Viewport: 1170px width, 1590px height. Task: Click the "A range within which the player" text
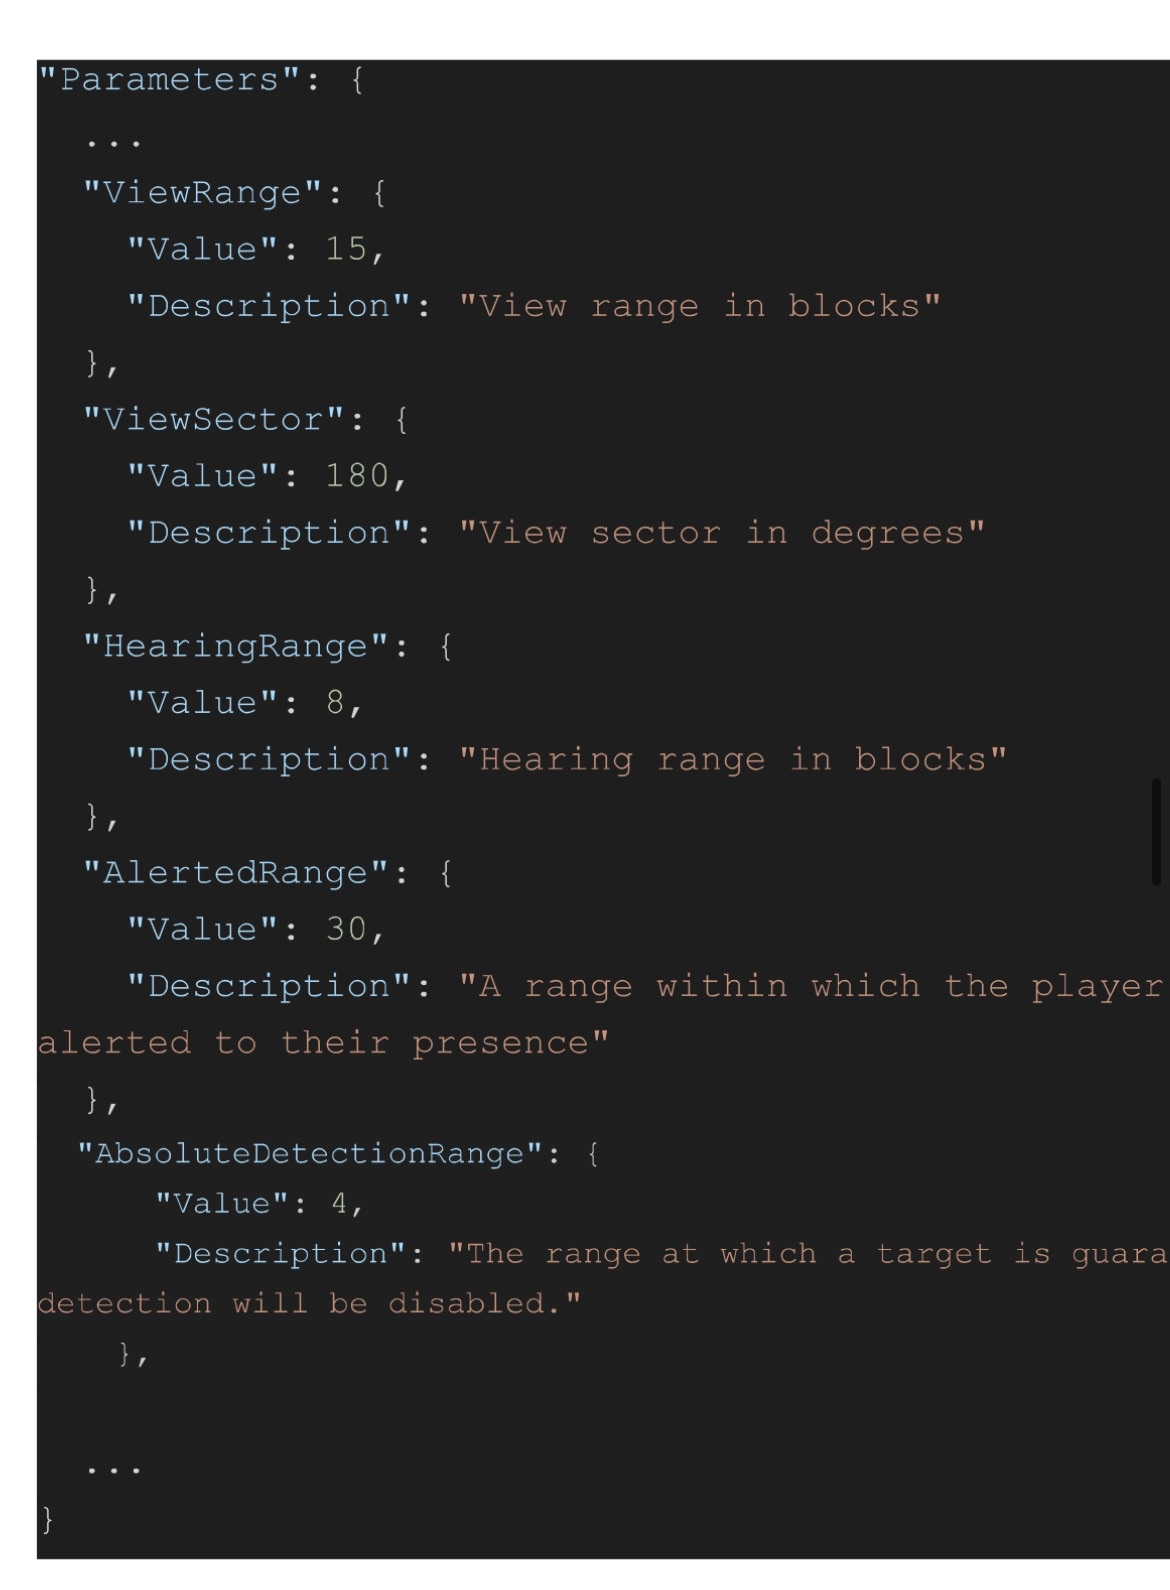point(810,987)
